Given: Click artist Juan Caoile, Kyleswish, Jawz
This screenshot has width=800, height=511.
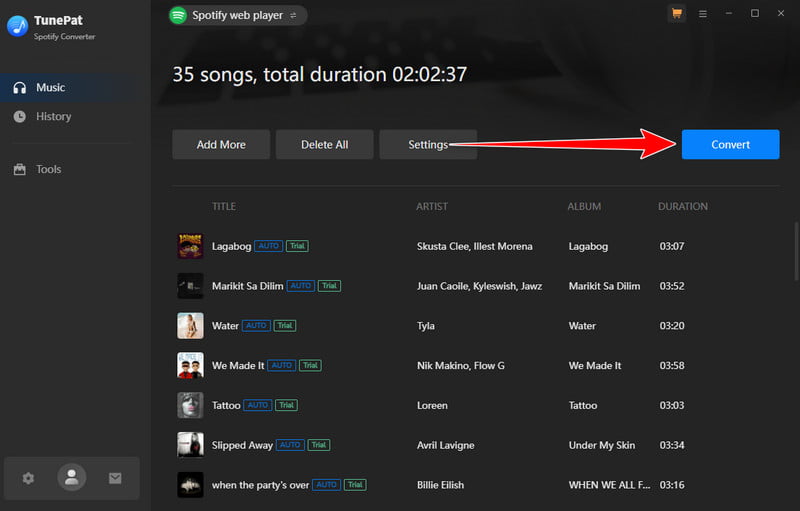Looking at the screenshot, I should point(479,286).
